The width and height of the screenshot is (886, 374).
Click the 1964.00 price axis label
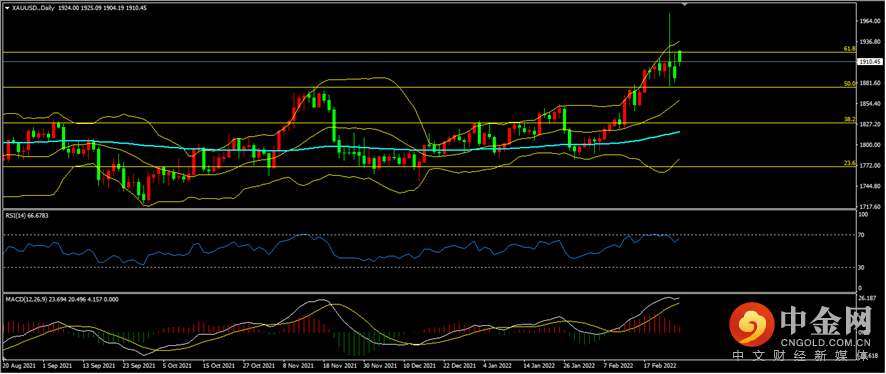[870, 21]
